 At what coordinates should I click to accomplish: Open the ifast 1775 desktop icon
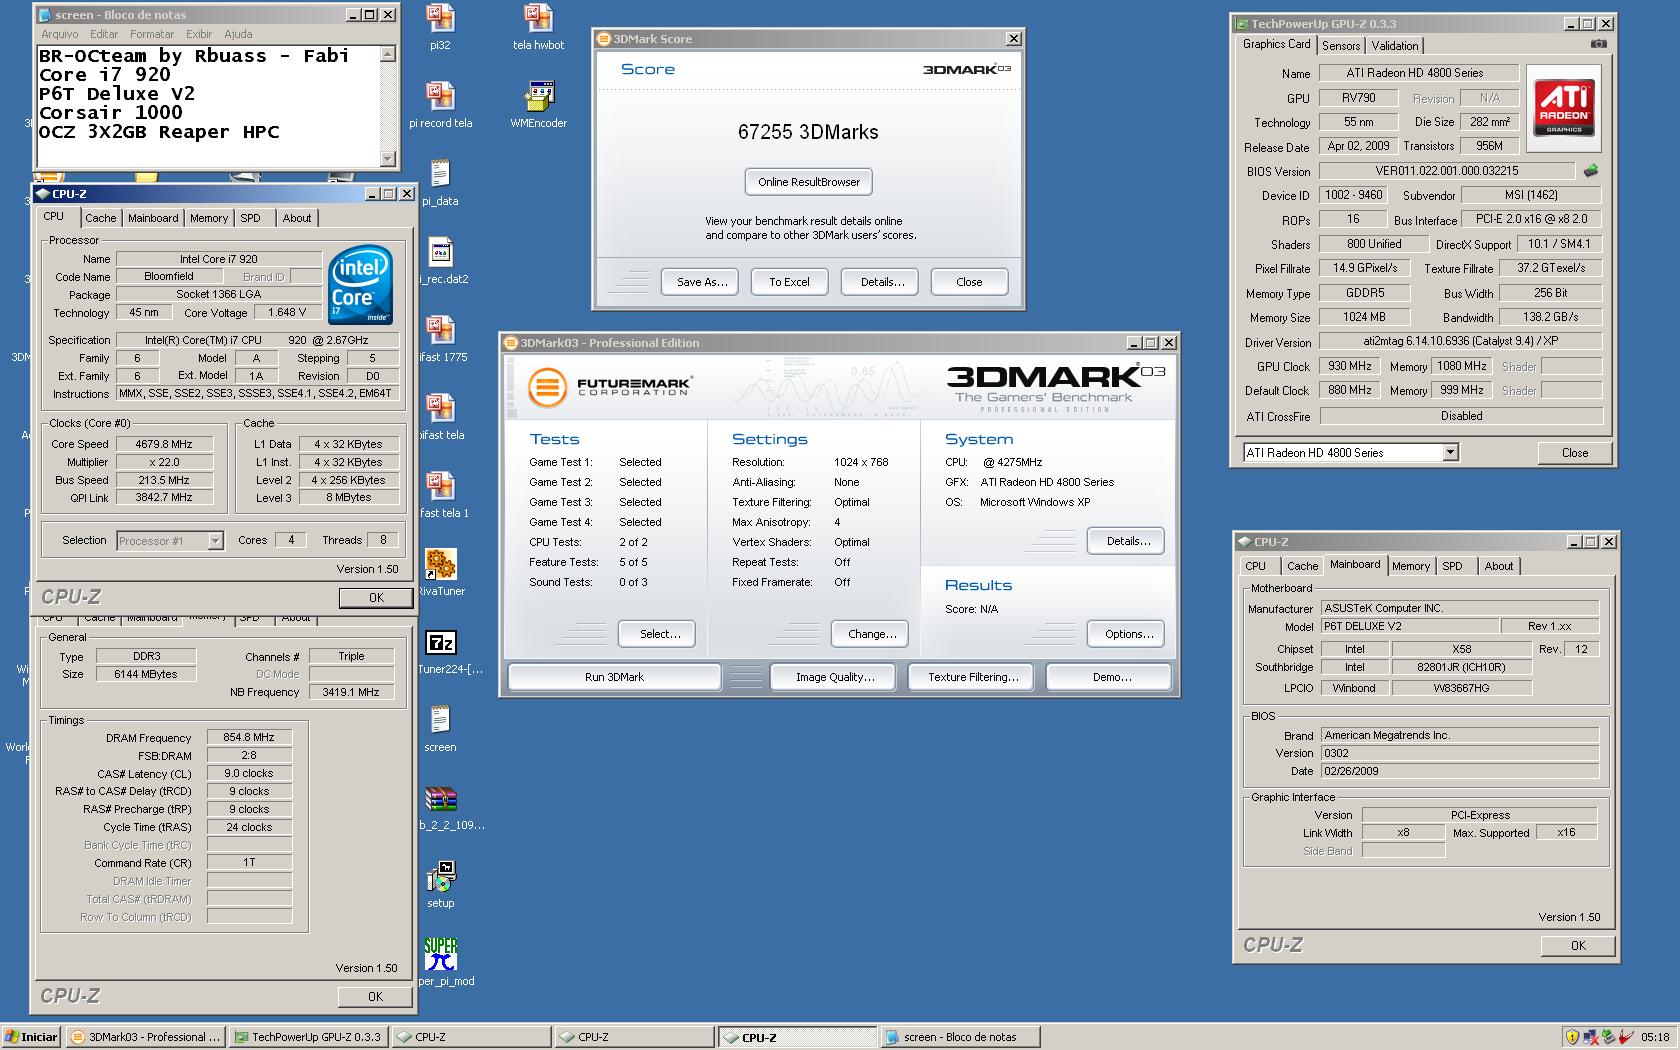point(440,330)
